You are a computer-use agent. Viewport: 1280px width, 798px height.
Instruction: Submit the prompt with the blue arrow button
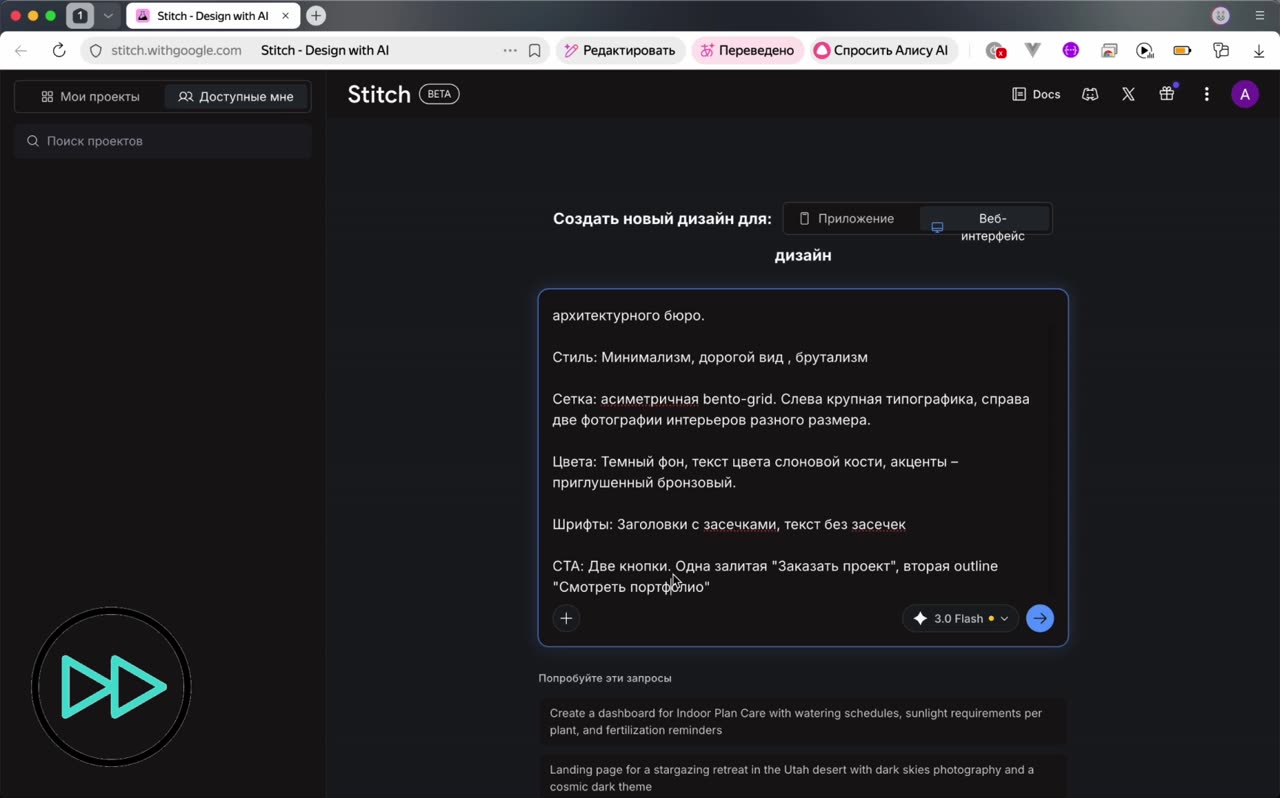[x=1040, y=618]
